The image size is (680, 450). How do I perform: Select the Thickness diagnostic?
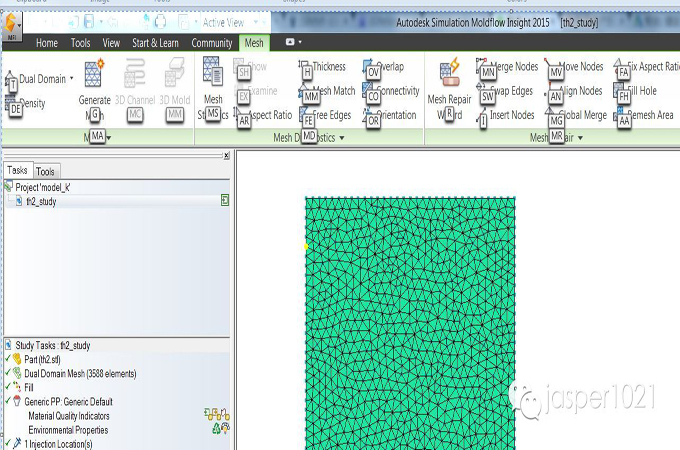[322, 67]
